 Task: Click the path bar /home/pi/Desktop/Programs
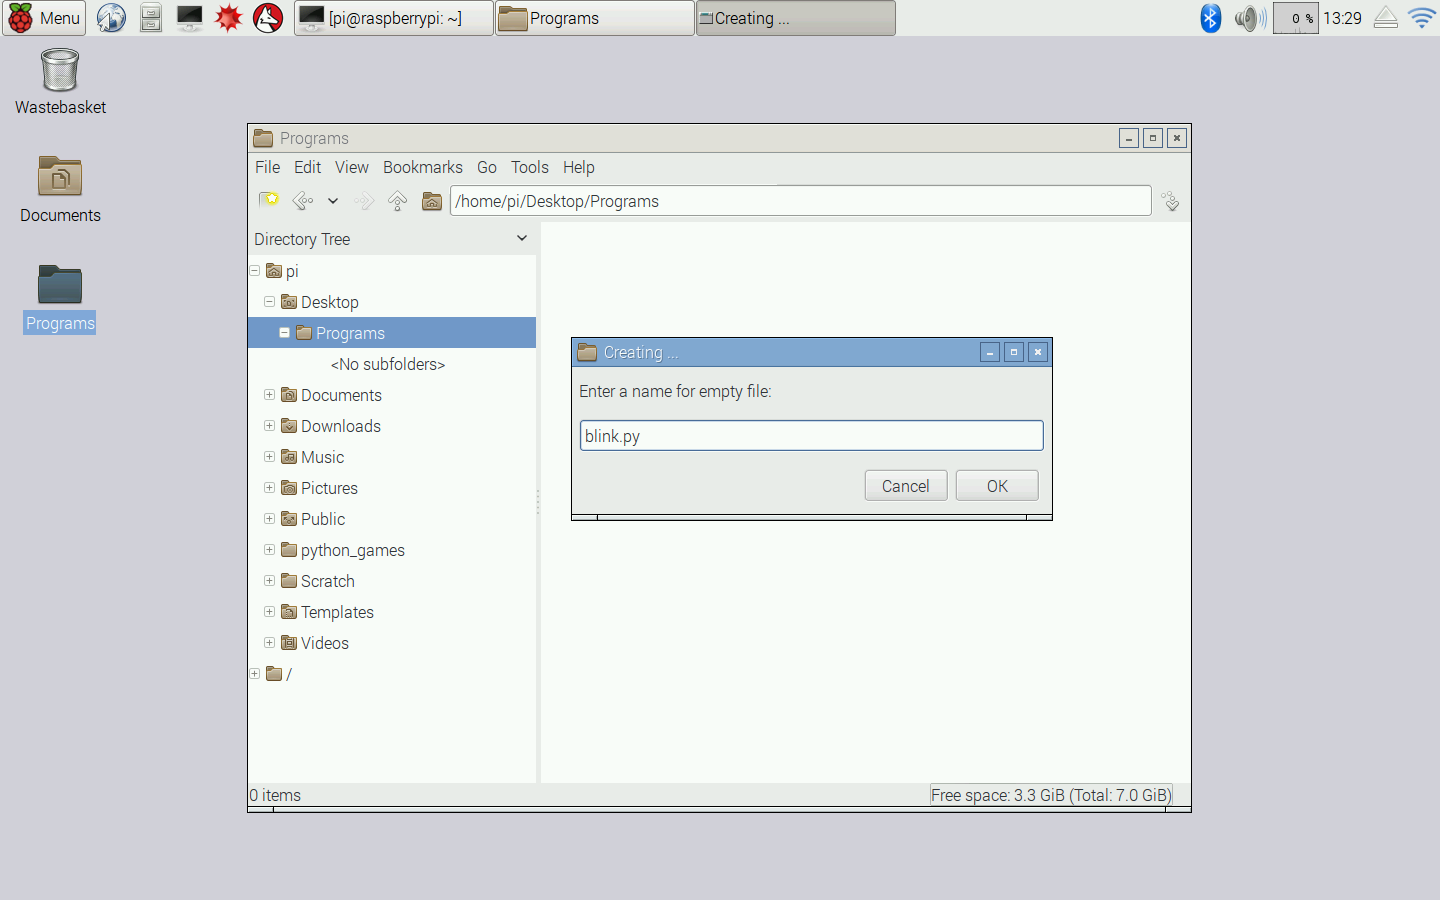click(800, 201)
